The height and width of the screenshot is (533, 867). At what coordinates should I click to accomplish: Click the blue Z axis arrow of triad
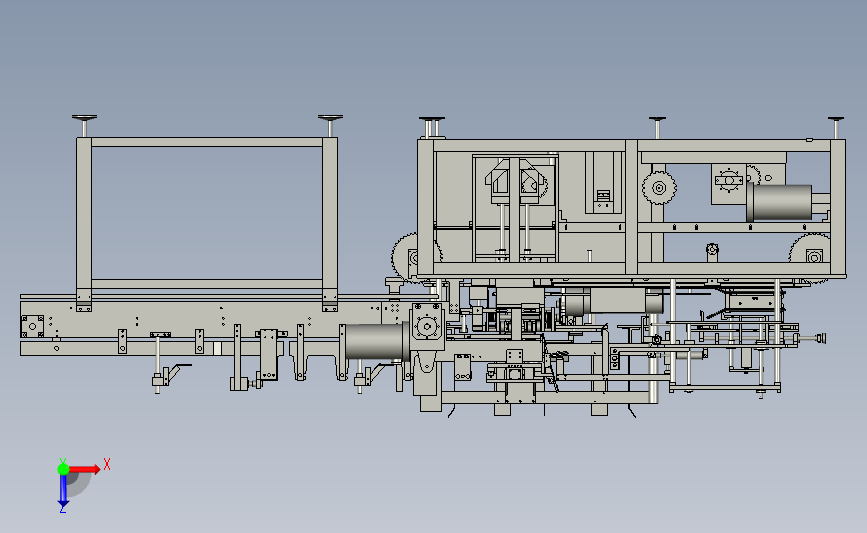coord(63,491)
